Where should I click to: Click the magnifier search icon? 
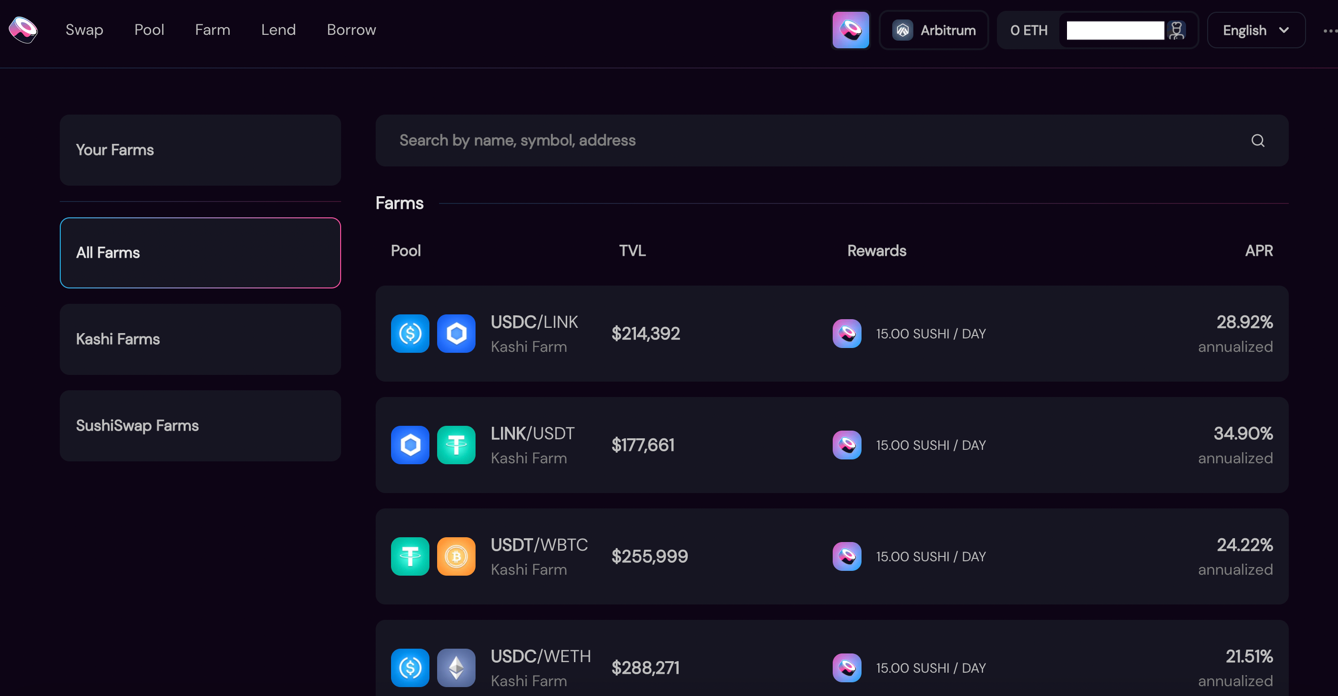(x=1257, y=141)
